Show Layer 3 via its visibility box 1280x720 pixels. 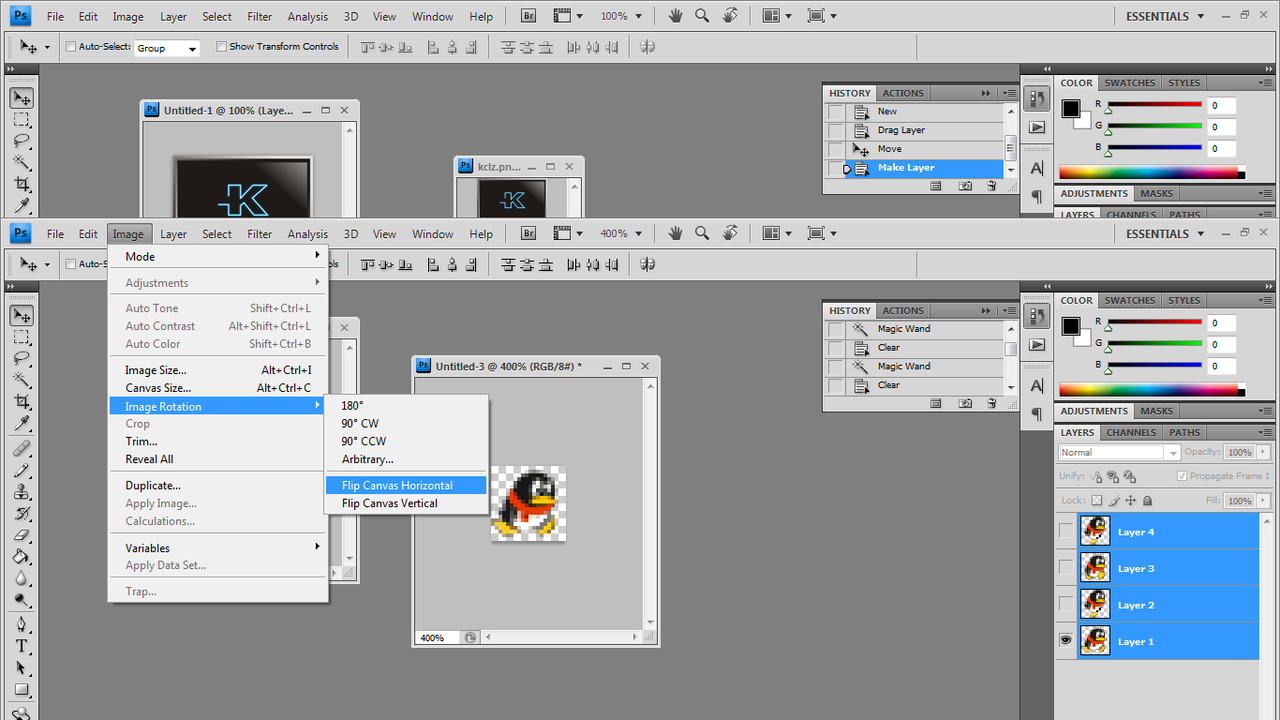[1066, 568]
